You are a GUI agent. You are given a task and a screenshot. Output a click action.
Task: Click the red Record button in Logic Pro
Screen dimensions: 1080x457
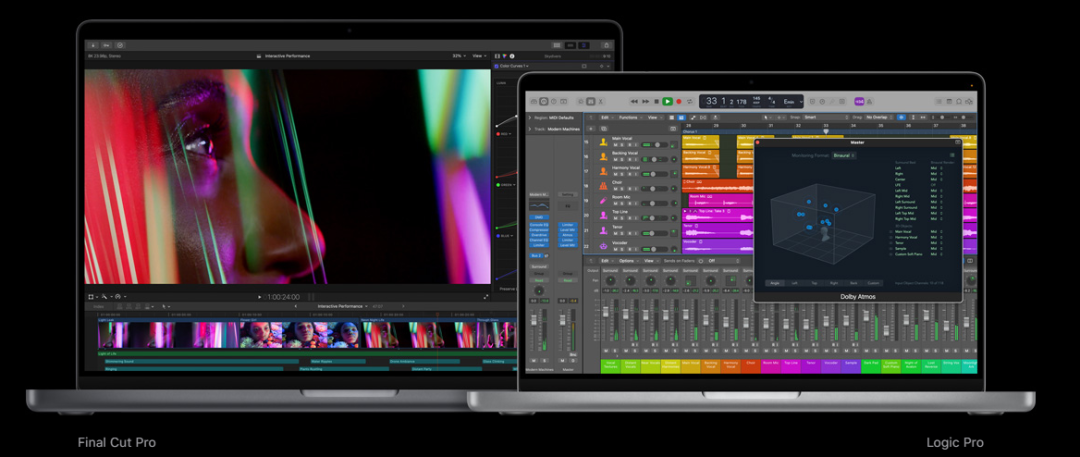pyautogui.click(x=679, y=101)
